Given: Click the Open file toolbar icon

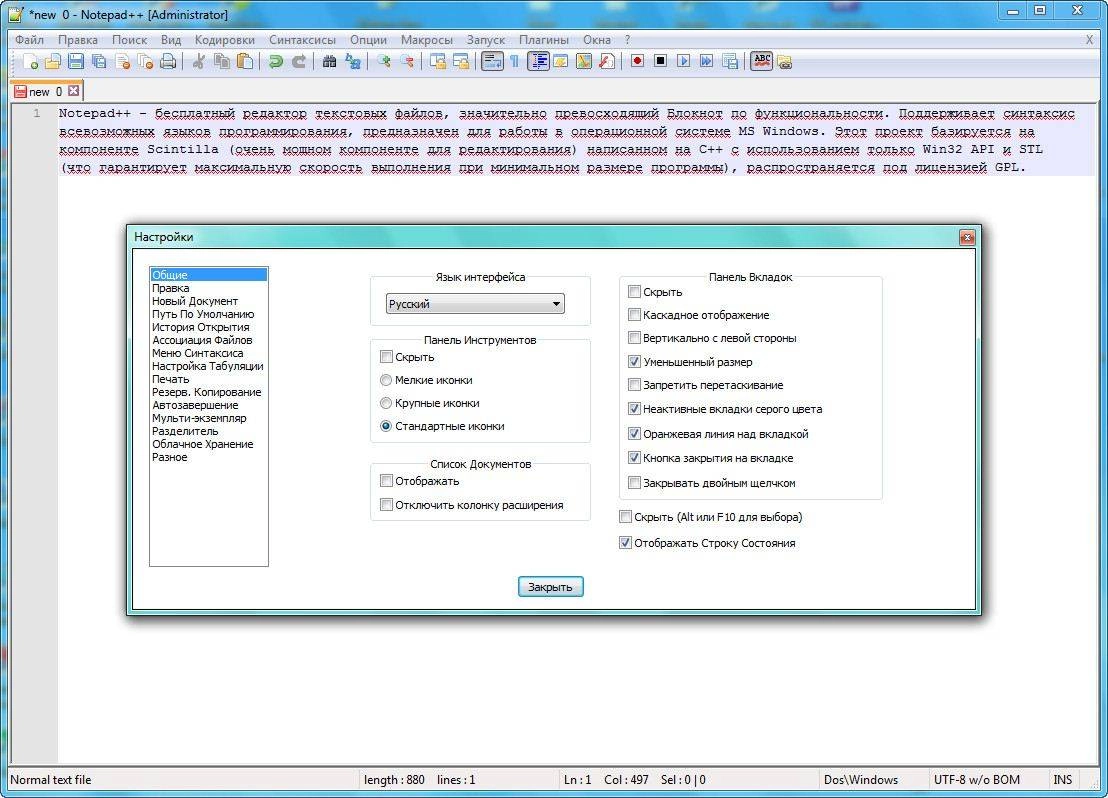Looking at the screenshot, I should coord(53,61).
